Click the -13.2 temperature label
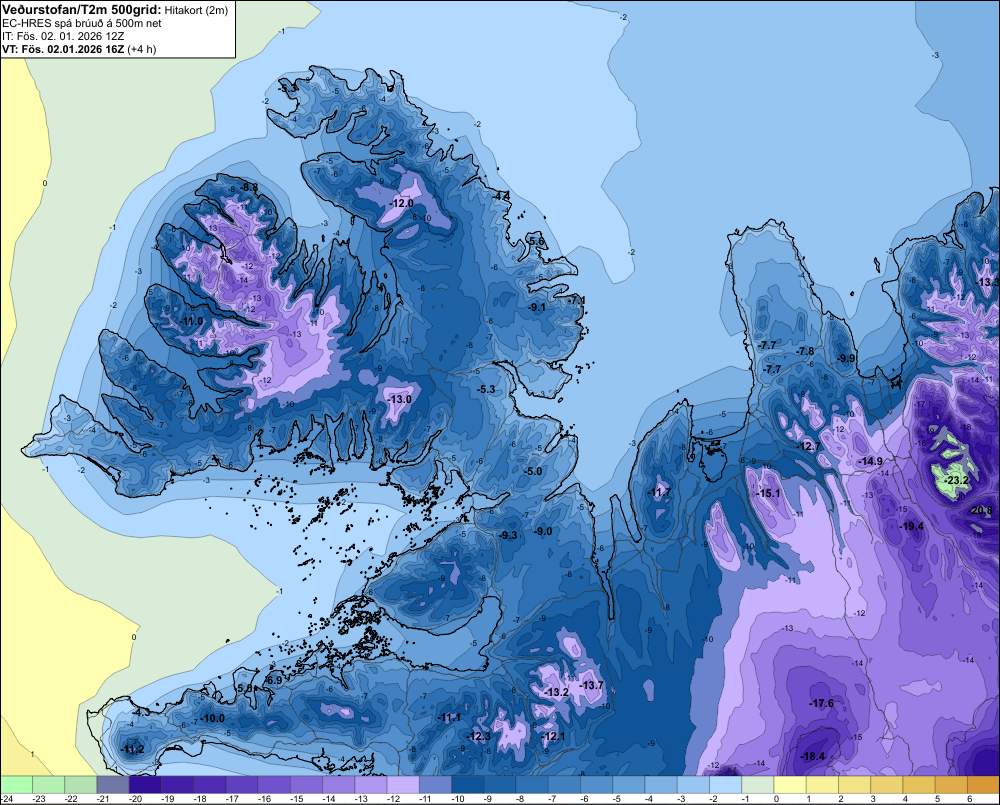The height and width of the screenshot is (805, 1000). coord(556,691)
